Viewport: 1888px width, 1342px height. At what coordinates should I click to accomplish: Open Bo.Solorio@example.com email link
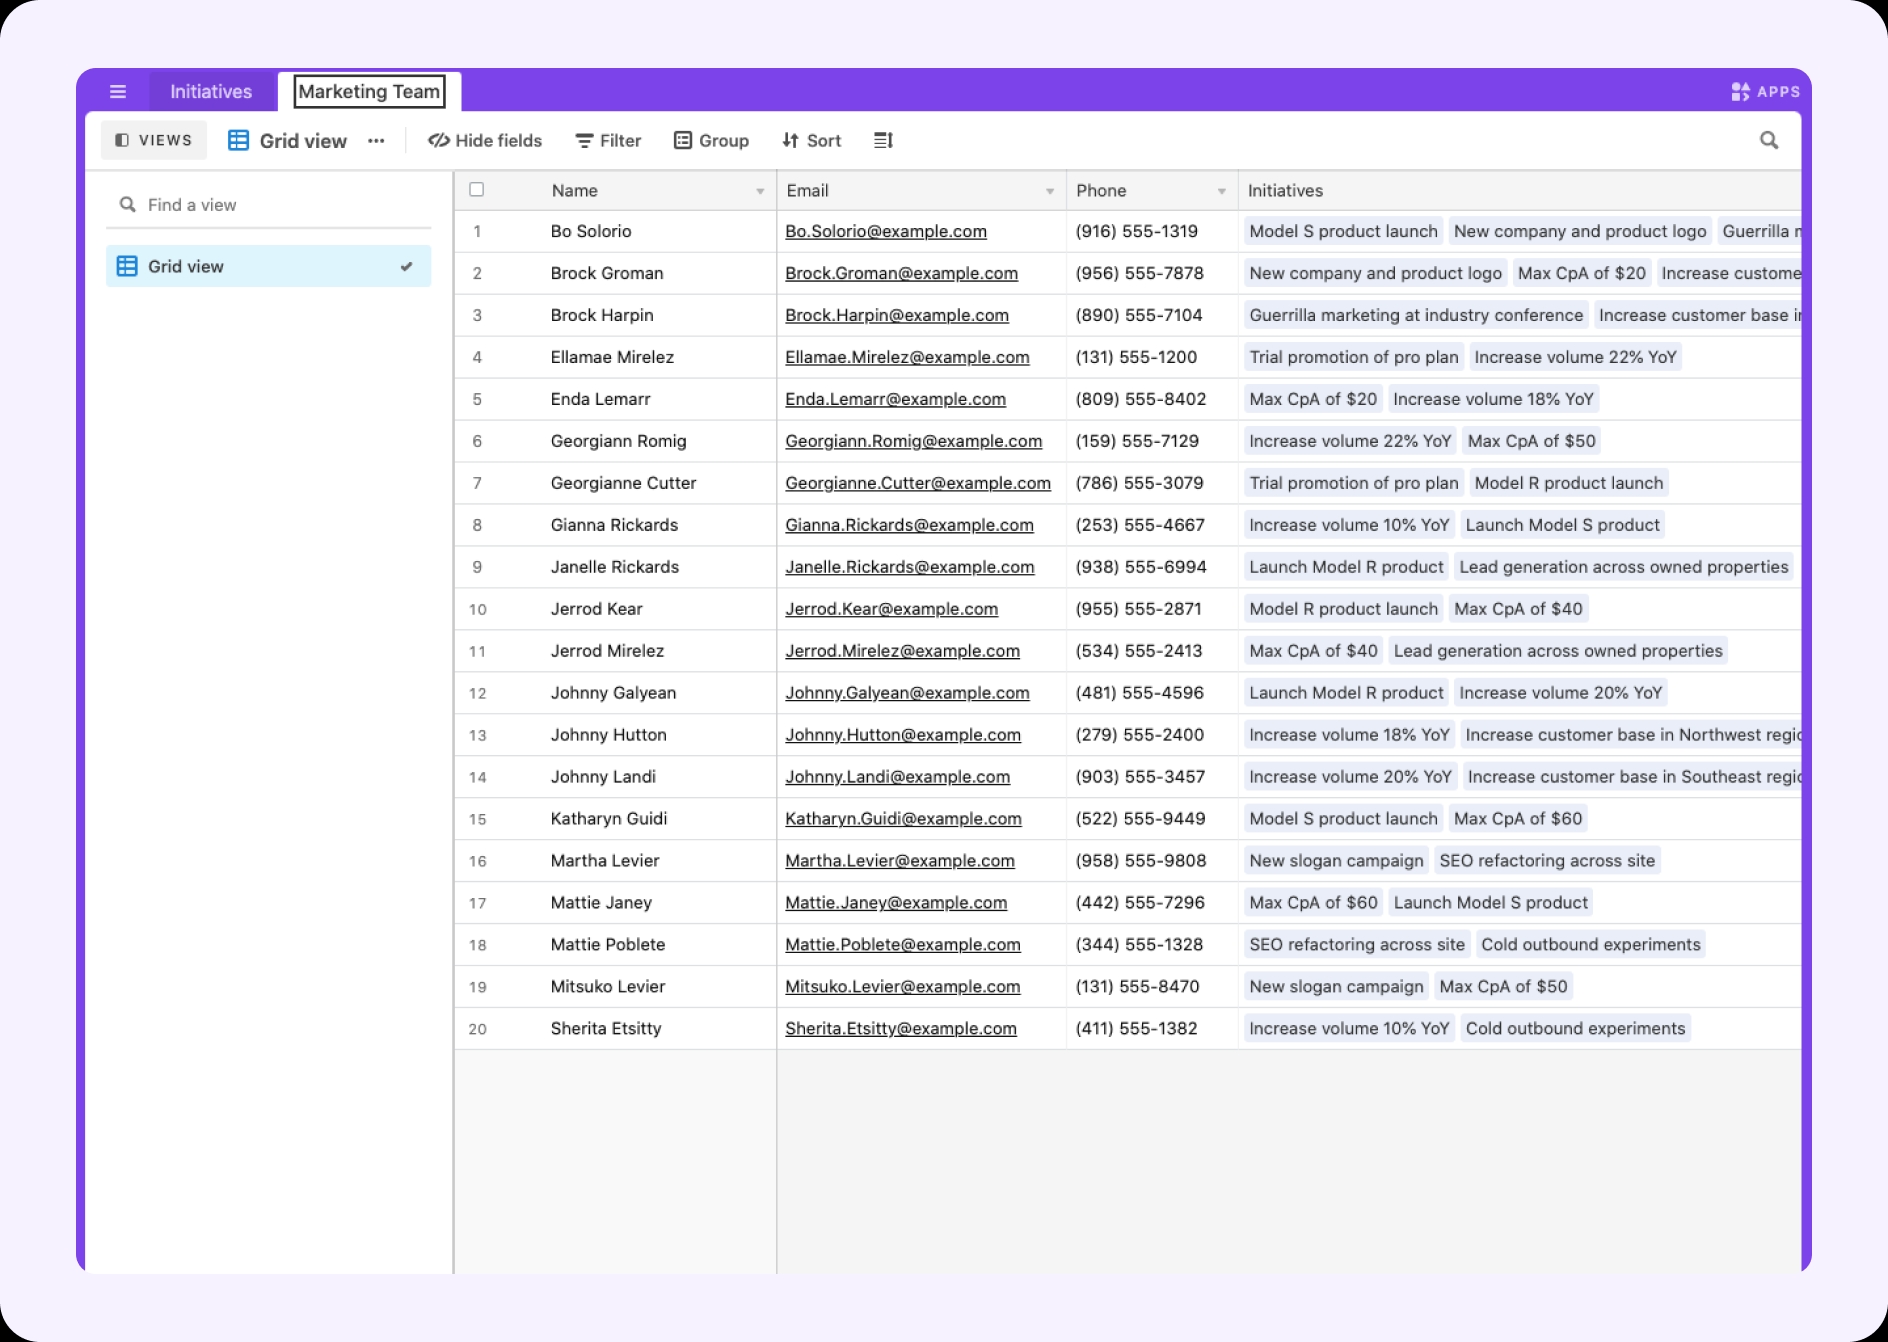coord(886,231)
